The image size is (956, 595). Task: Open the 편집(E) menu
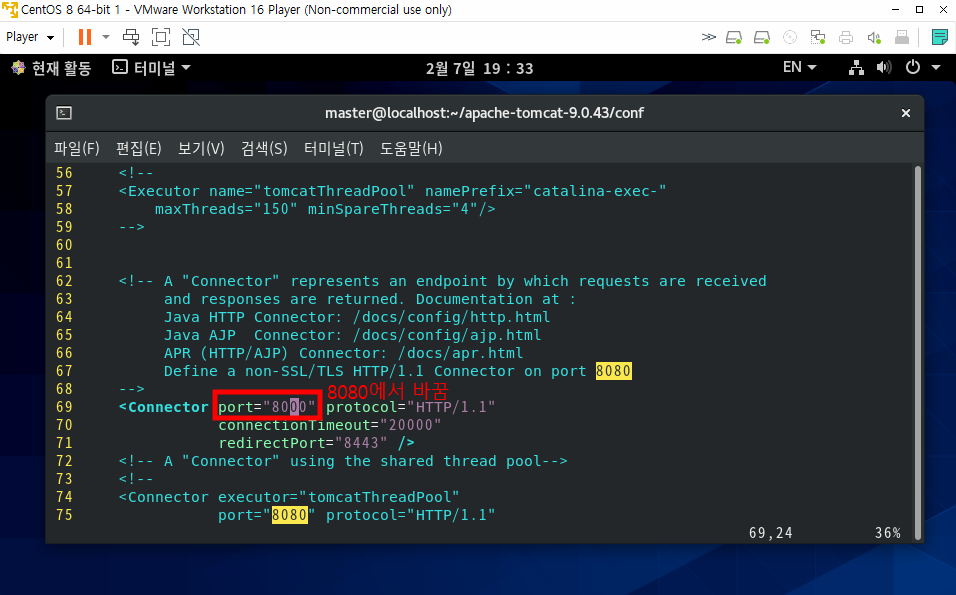138,148
